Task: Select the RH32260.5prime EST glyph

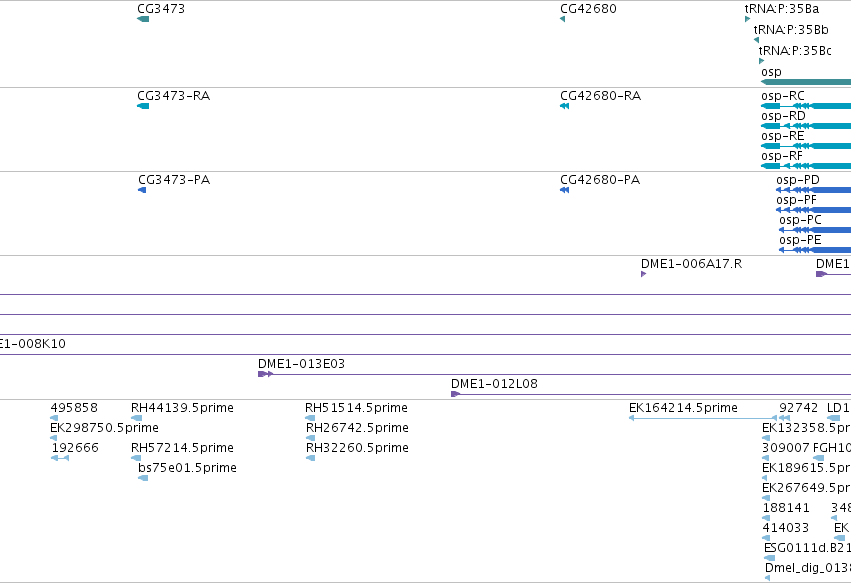Action: pyautogui.click(x=310, y=458)
